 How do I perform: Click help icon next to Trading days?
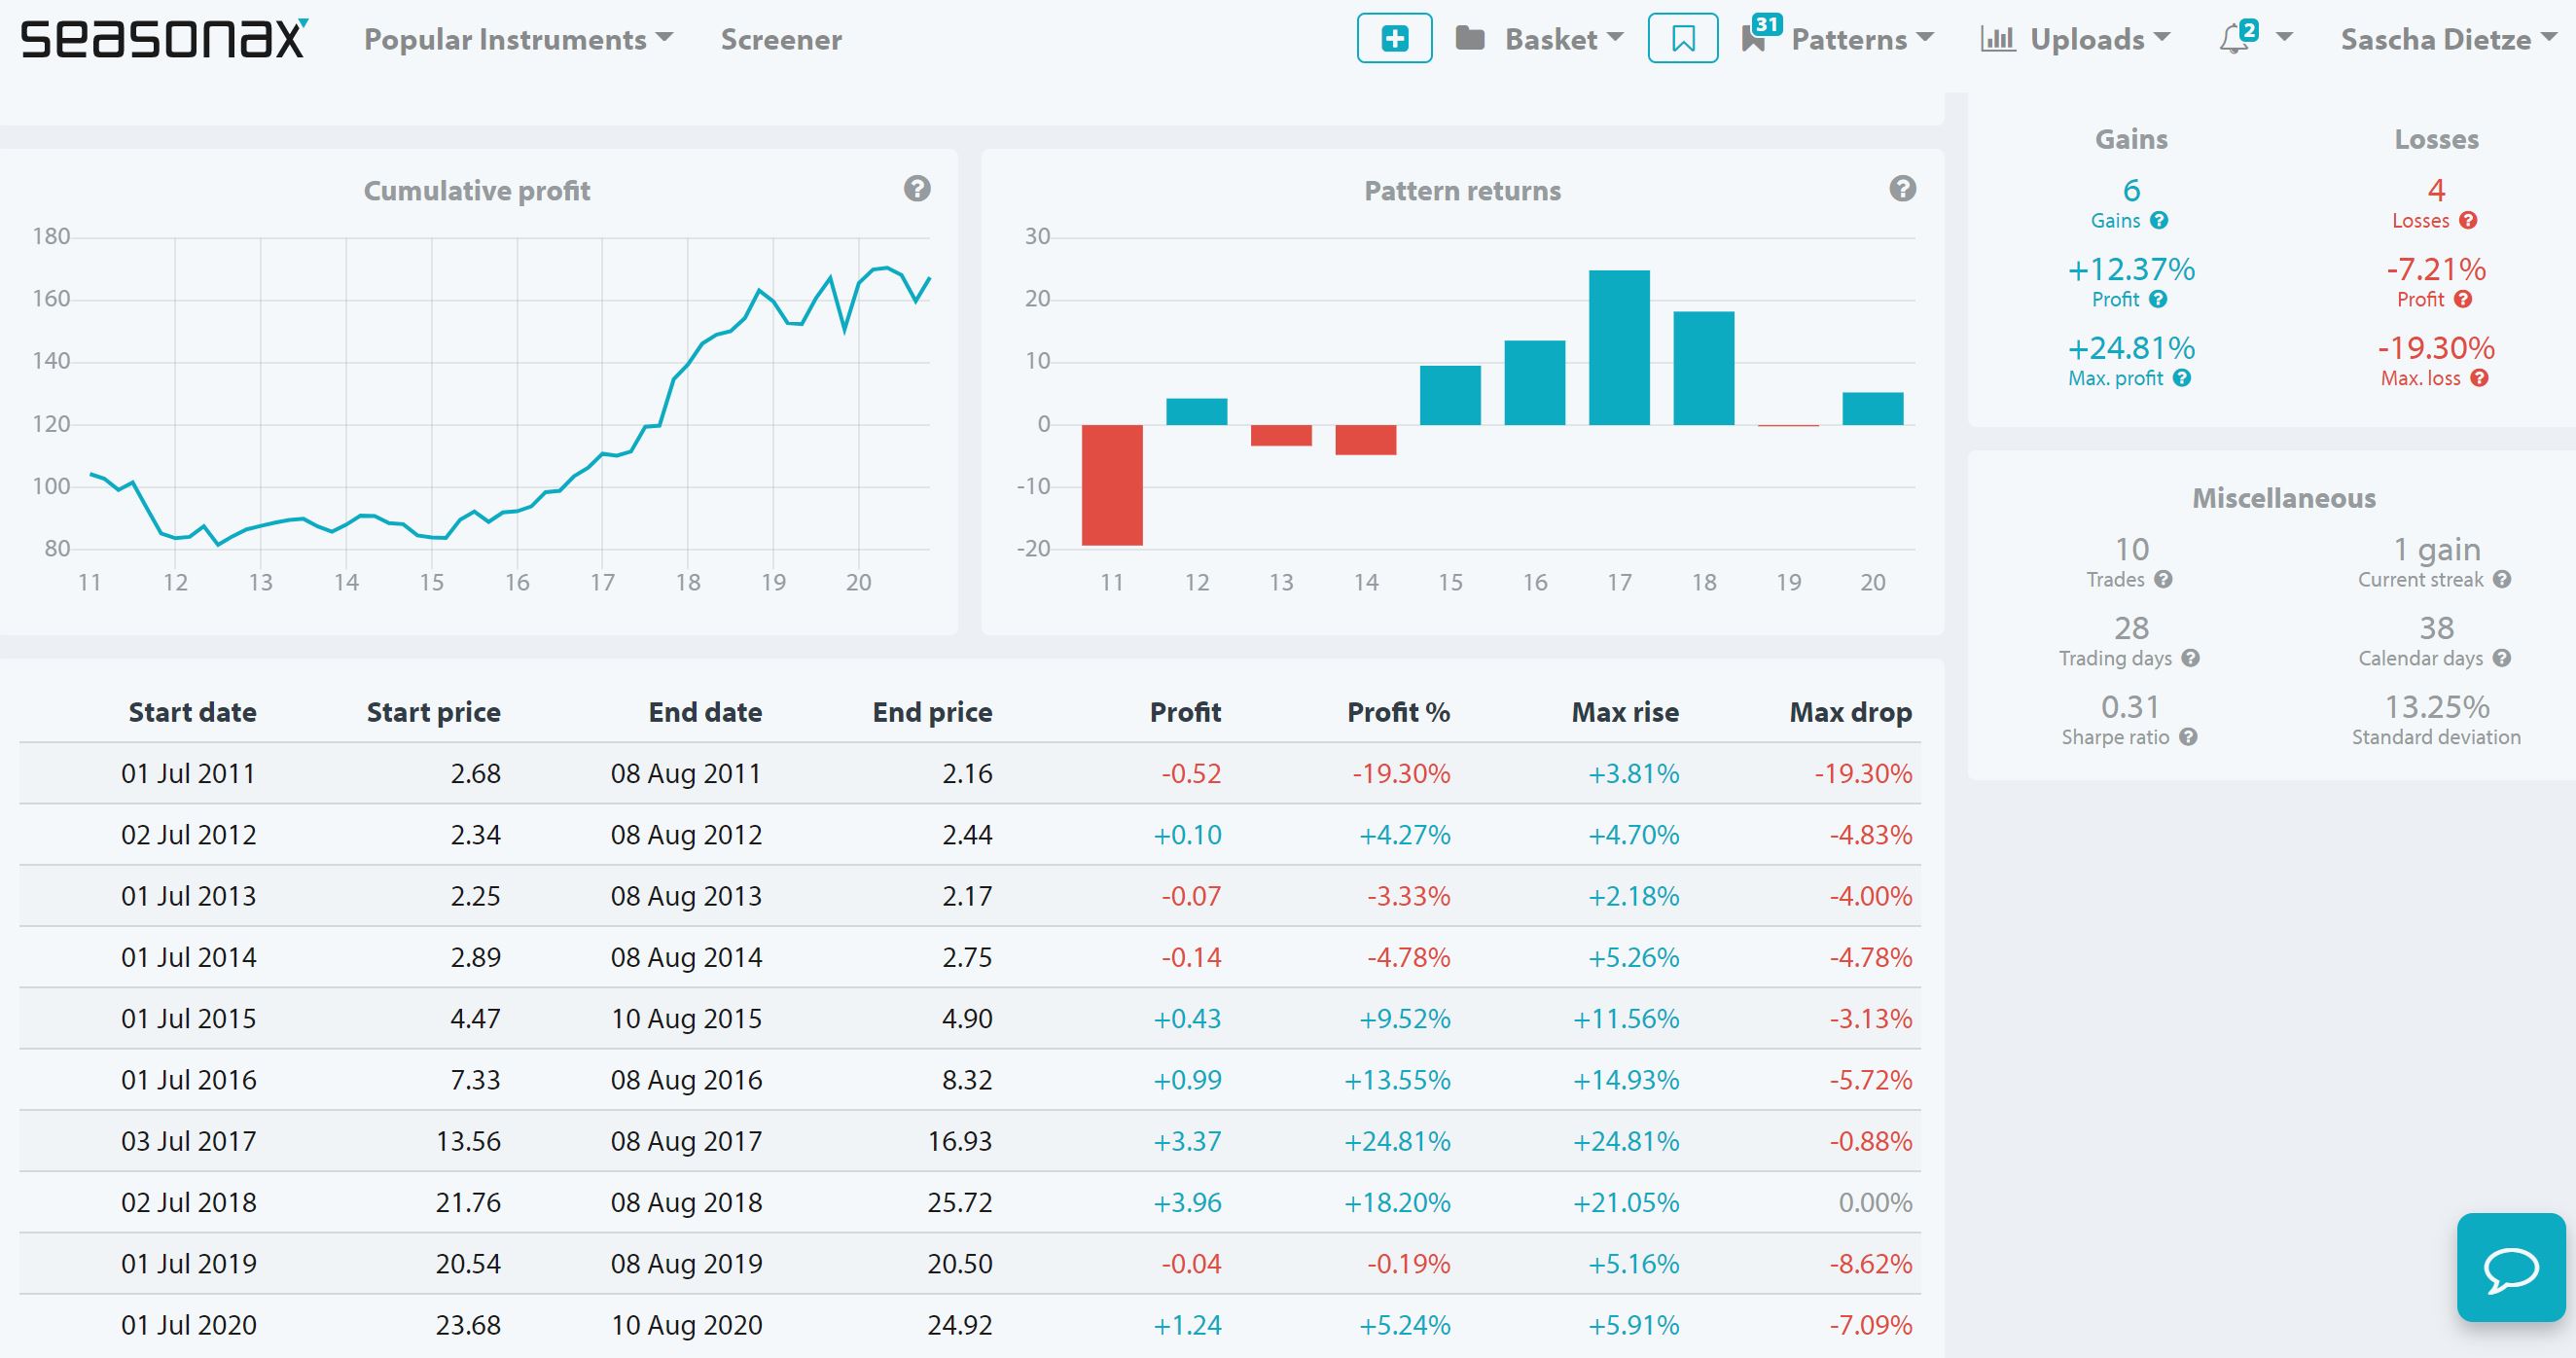tap(2190, 658)
